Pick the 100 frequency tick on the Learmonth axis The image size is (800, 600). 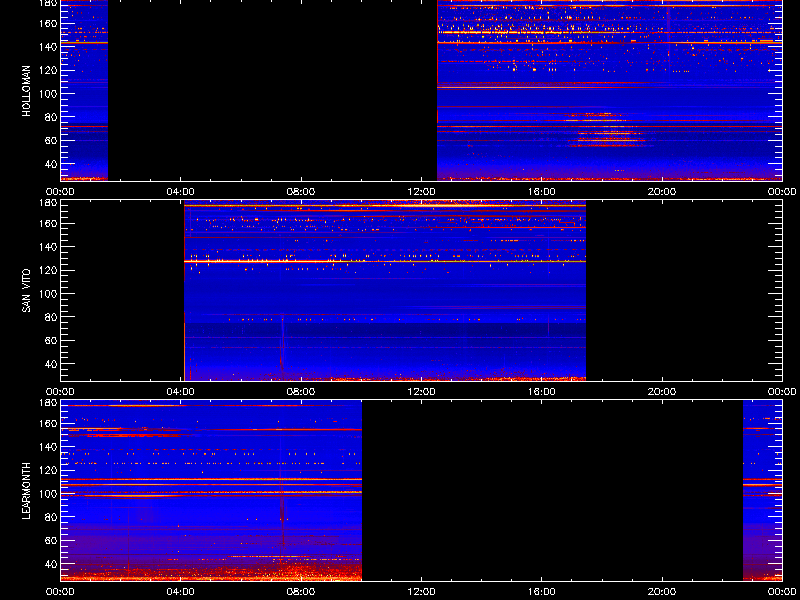[x=49, y=494]
